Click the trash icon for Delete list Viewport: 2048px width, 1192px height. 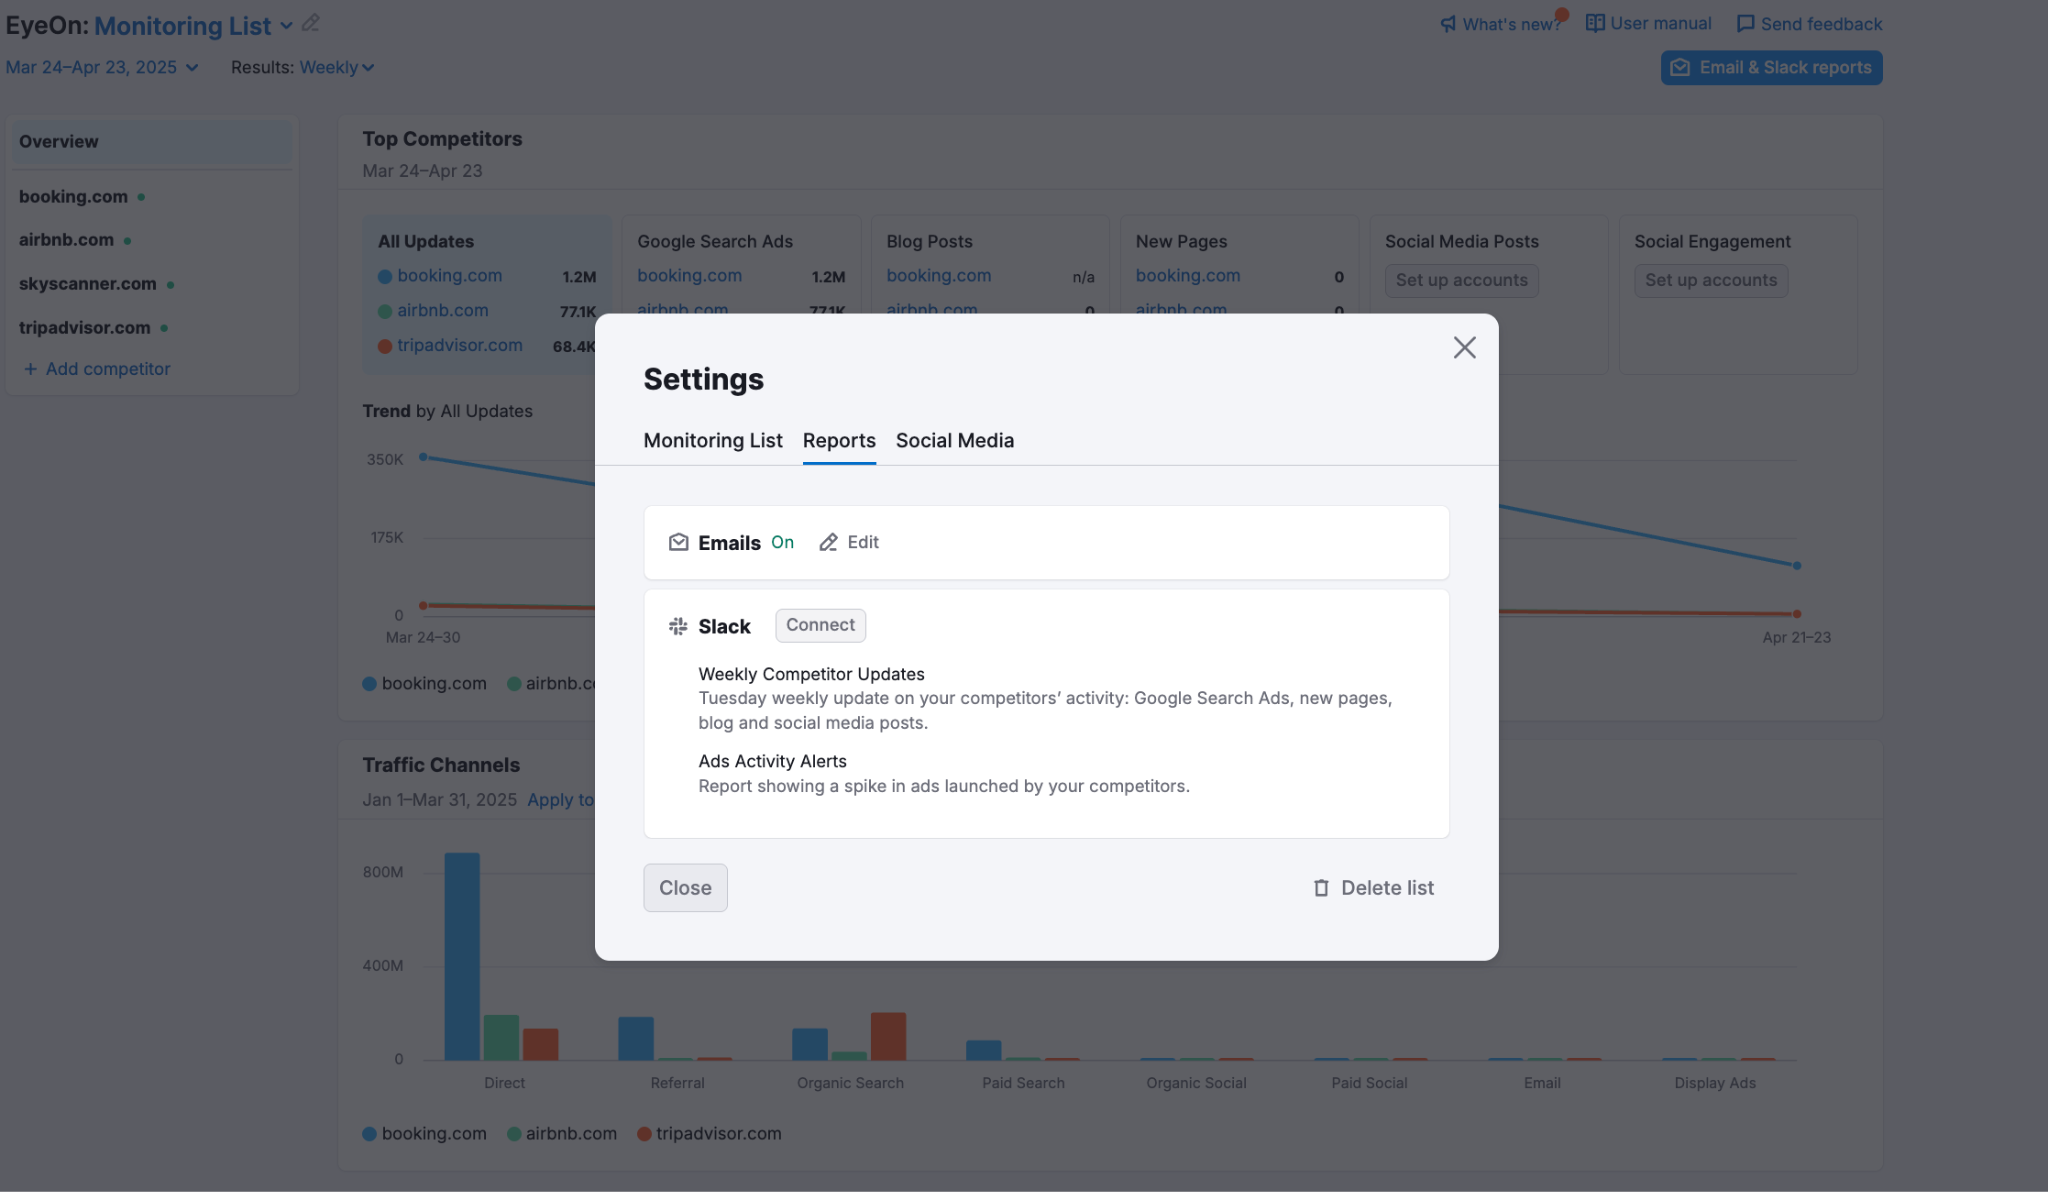[x=1320, y=887]
